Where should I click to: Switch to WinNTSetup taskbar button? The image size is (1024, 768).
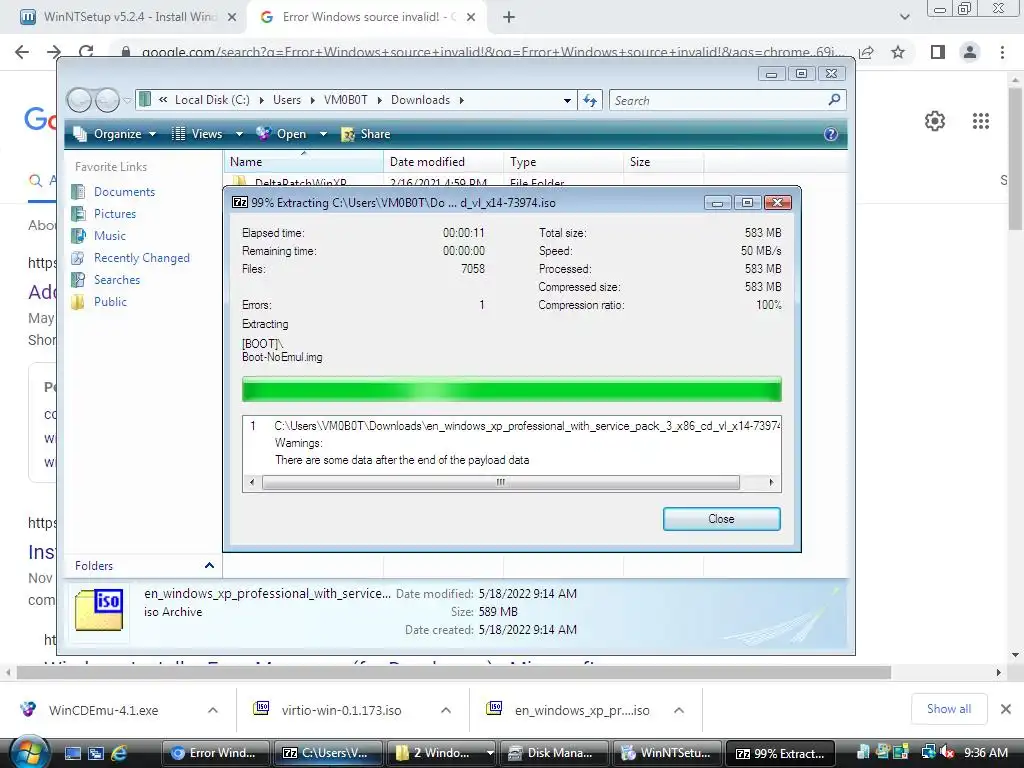[x=666, y=753]
